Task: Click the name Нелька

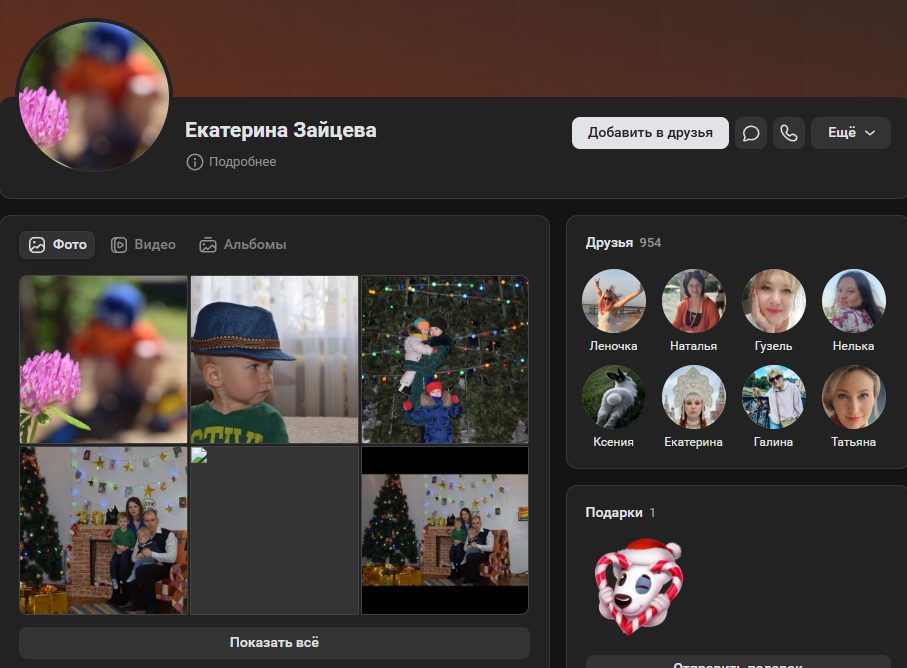Action: click(x=853, y=346)
